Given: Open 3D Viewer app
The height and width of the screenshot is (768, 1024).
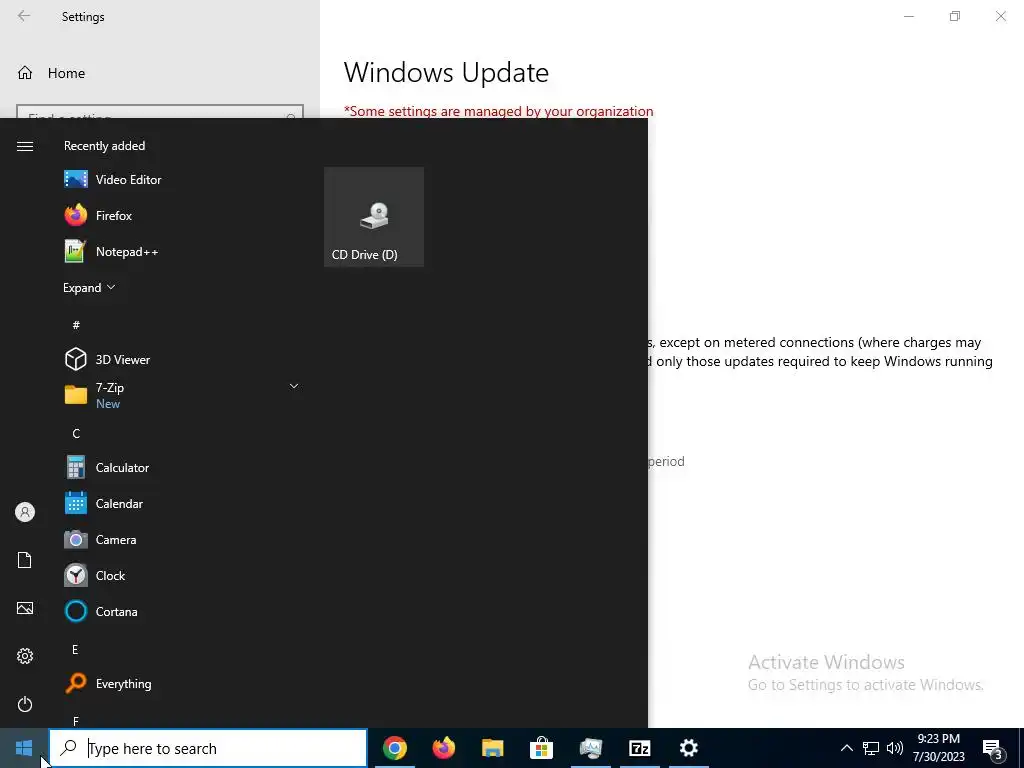Looking at the screenshot, I should [181, 360].
